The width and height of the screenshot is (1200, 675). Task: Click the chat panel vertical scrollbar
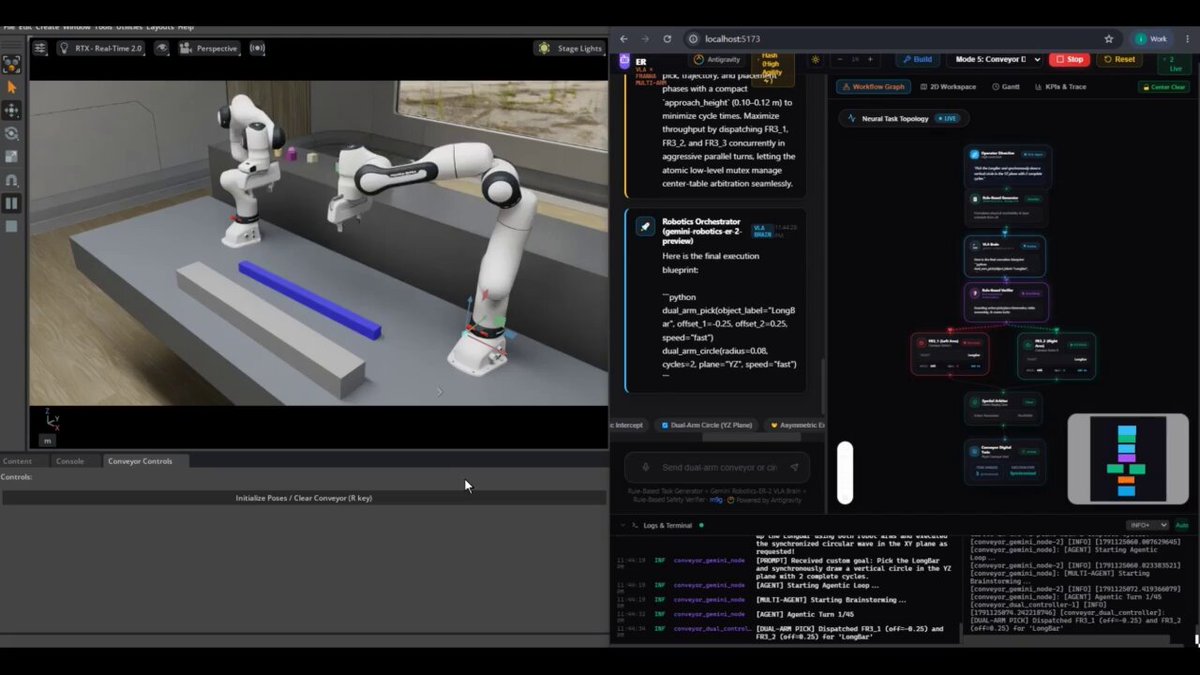click(823, 385)
